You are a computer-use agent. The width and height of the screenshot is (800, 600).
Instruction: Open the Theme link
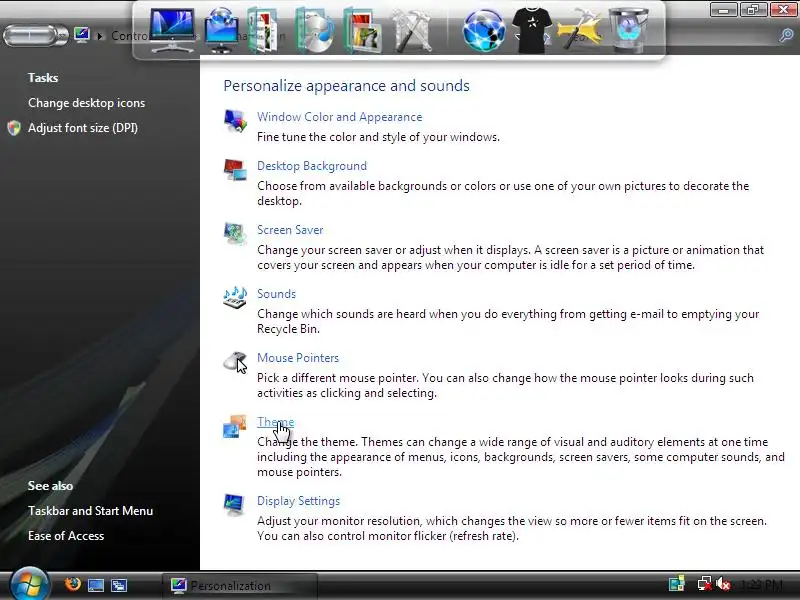tap(276, 422)
